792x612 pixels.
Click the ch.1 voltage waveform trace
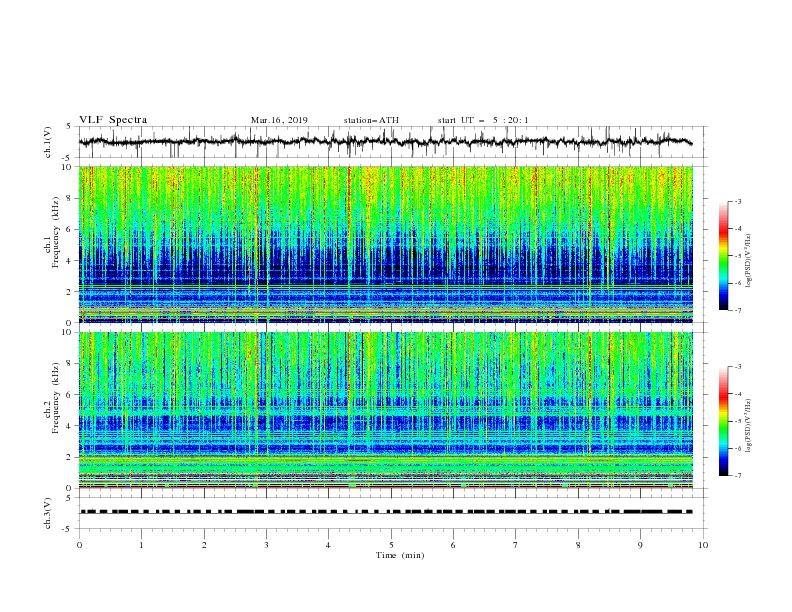click(385, 142)
